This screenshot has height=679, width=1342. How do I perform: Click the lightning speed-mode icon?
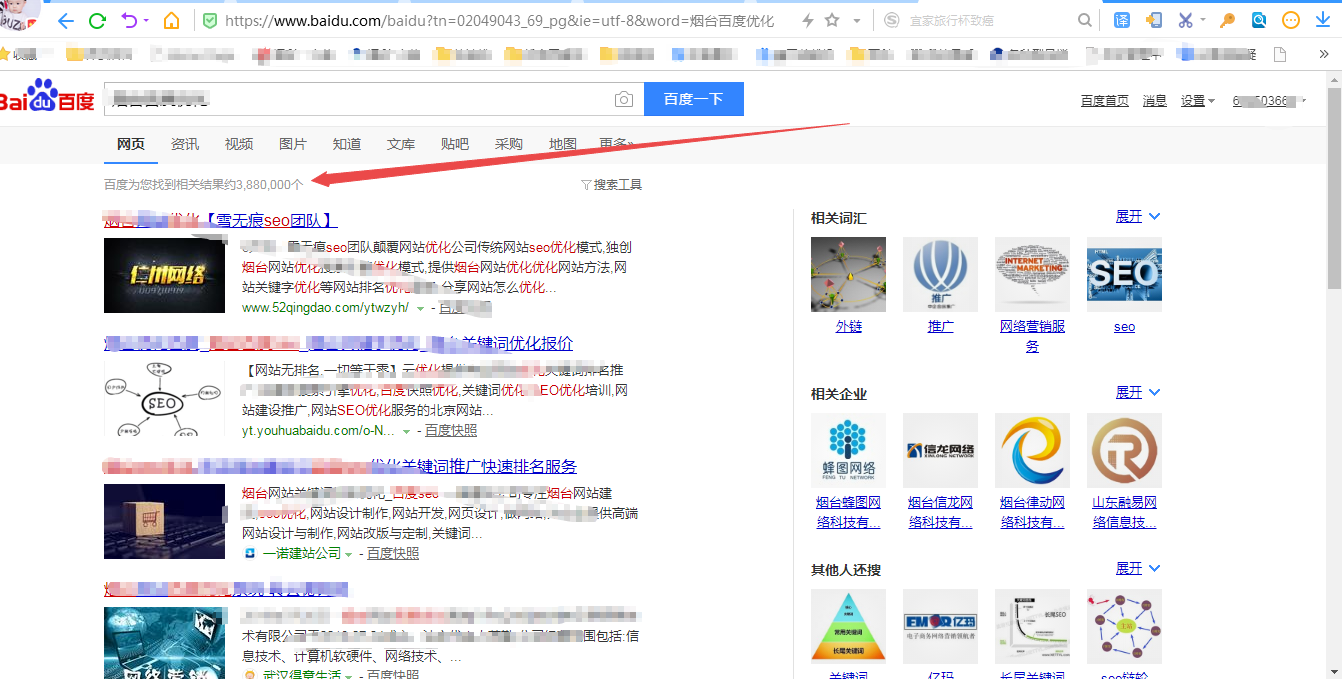[x=808, y=20]
